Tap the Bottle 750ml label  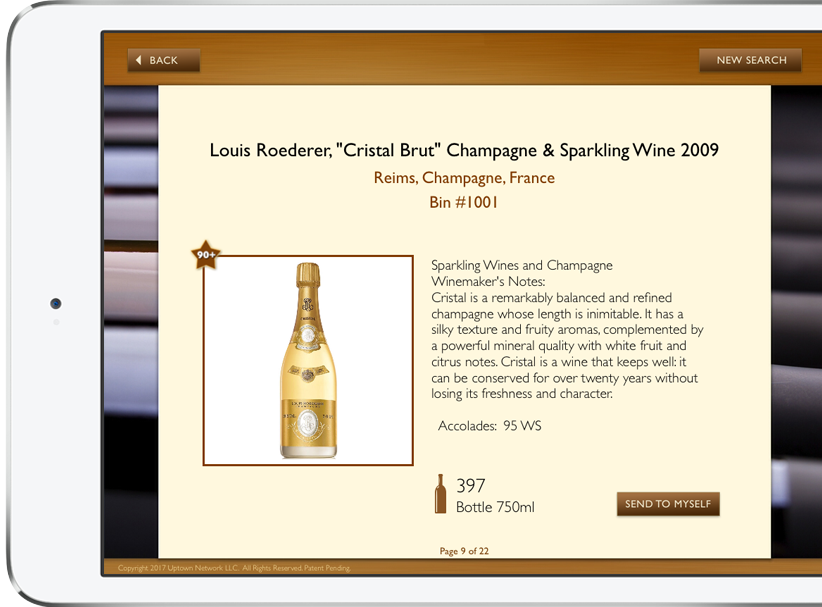(495, 507)
